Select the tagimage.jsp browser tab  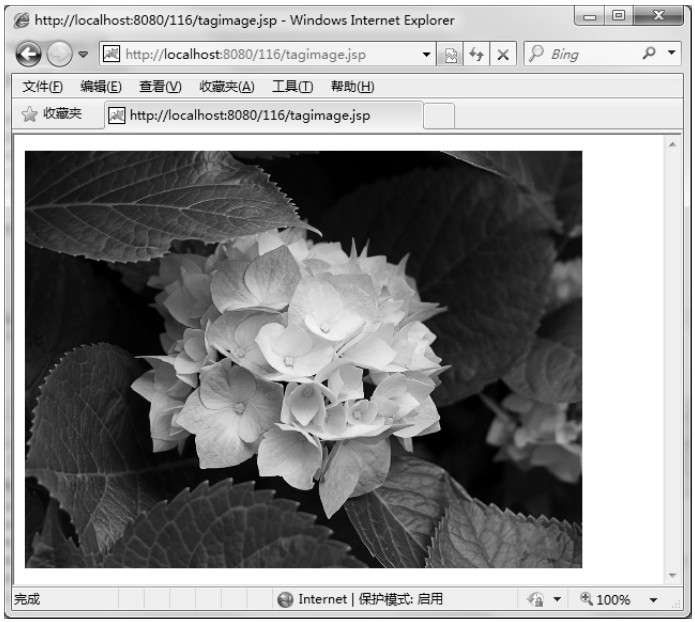[264, 116]
